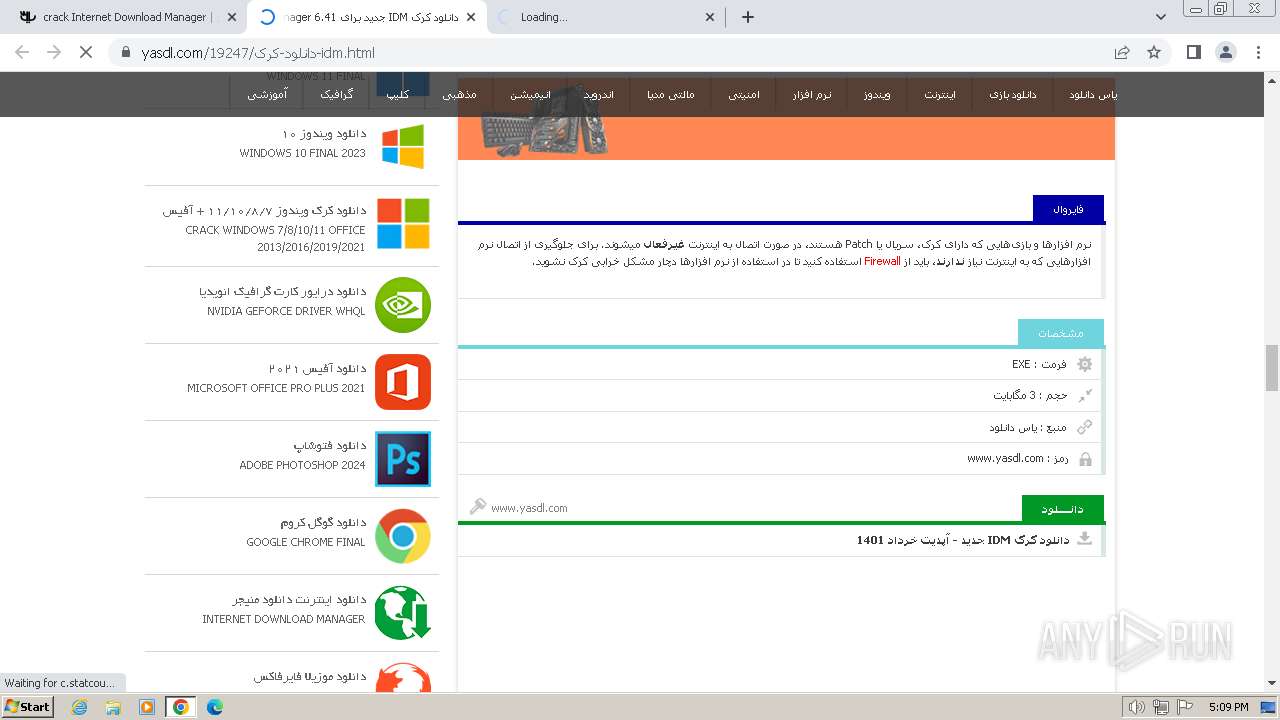This screenshot has width=1280, height=720.
Task: Open the 'اینترنت' nav menu item
Action: tap(940, 95)
